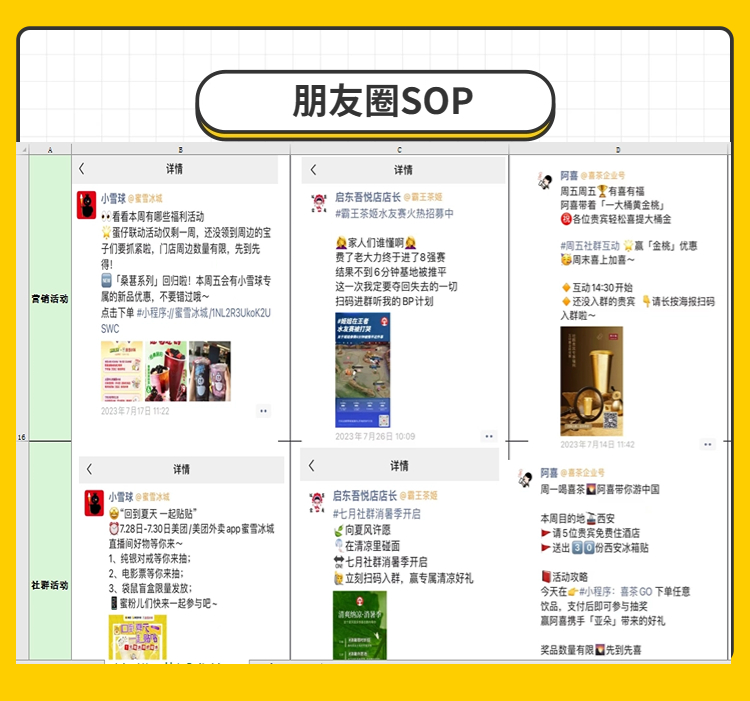The height and width of the screenshot is (701, 750).
Task: Click 小雪球 avatar in 回到夏天 post
Action: 94,503
